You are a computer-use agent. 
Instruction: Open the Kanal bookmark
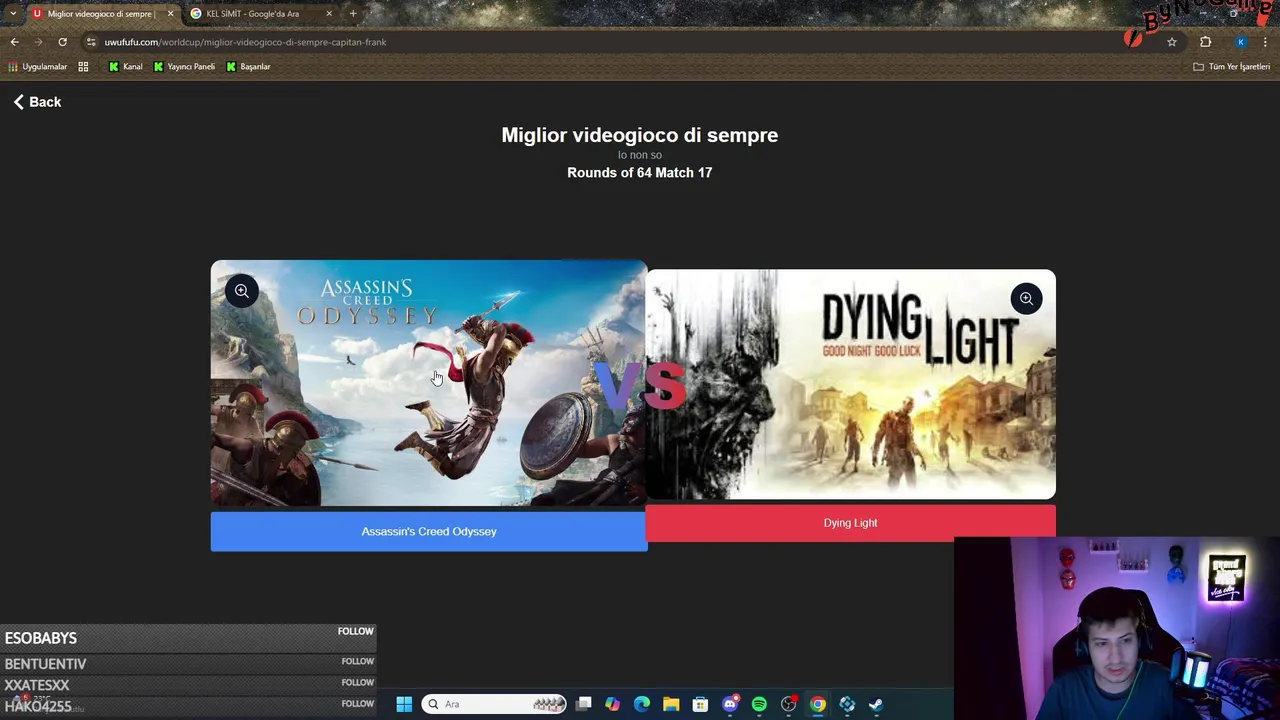coord(126,66)
